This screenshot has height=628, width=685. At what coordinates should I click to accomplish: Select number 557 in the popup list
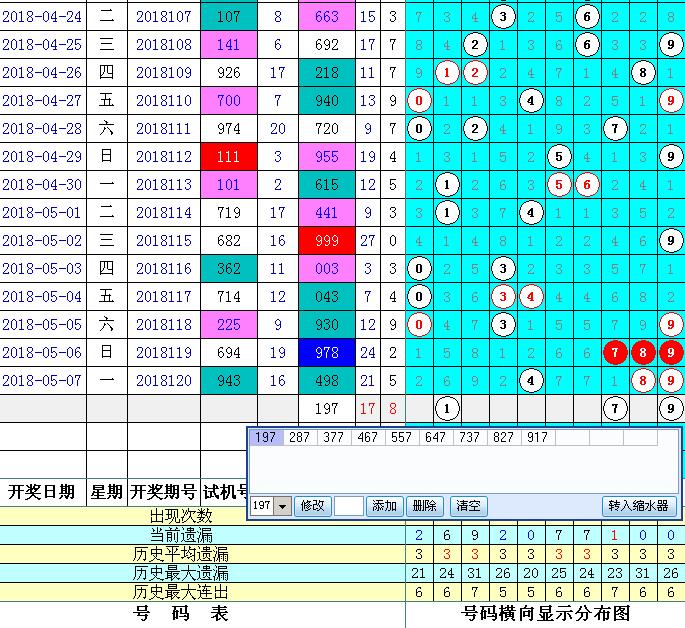click(402, 437)
